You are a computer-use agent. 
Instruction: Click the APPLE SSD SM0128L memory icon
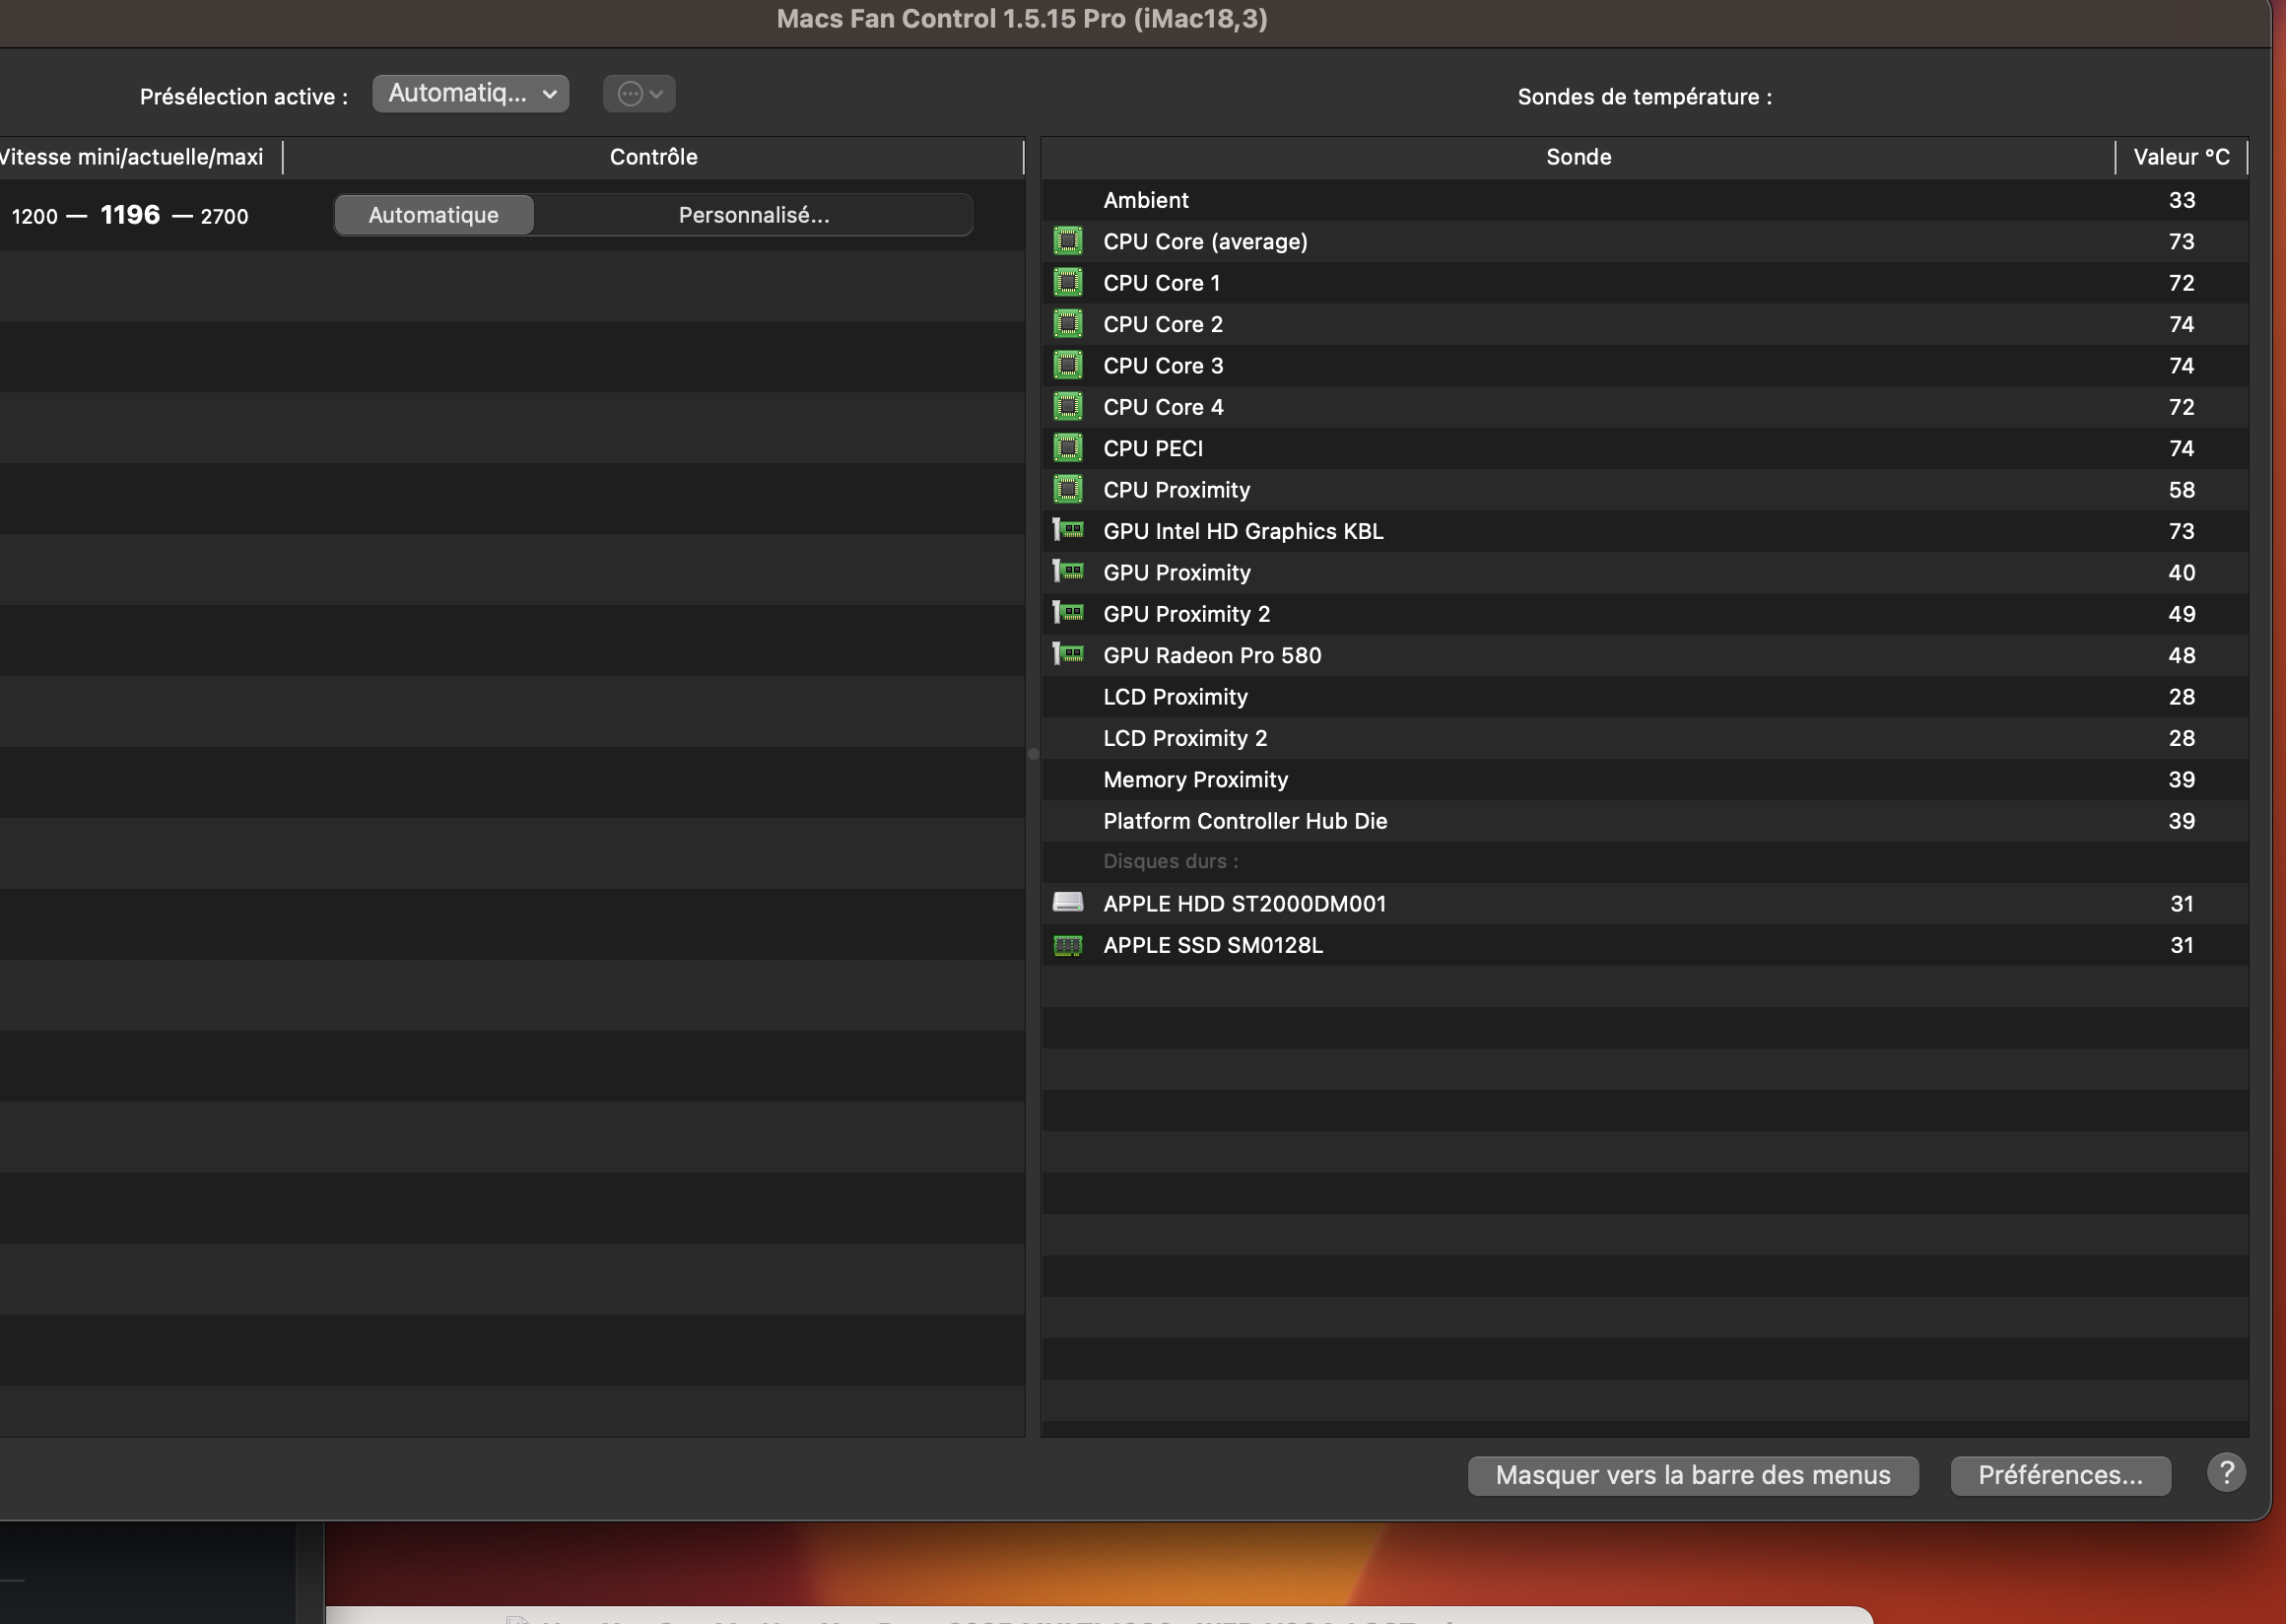coord(1067,944)
